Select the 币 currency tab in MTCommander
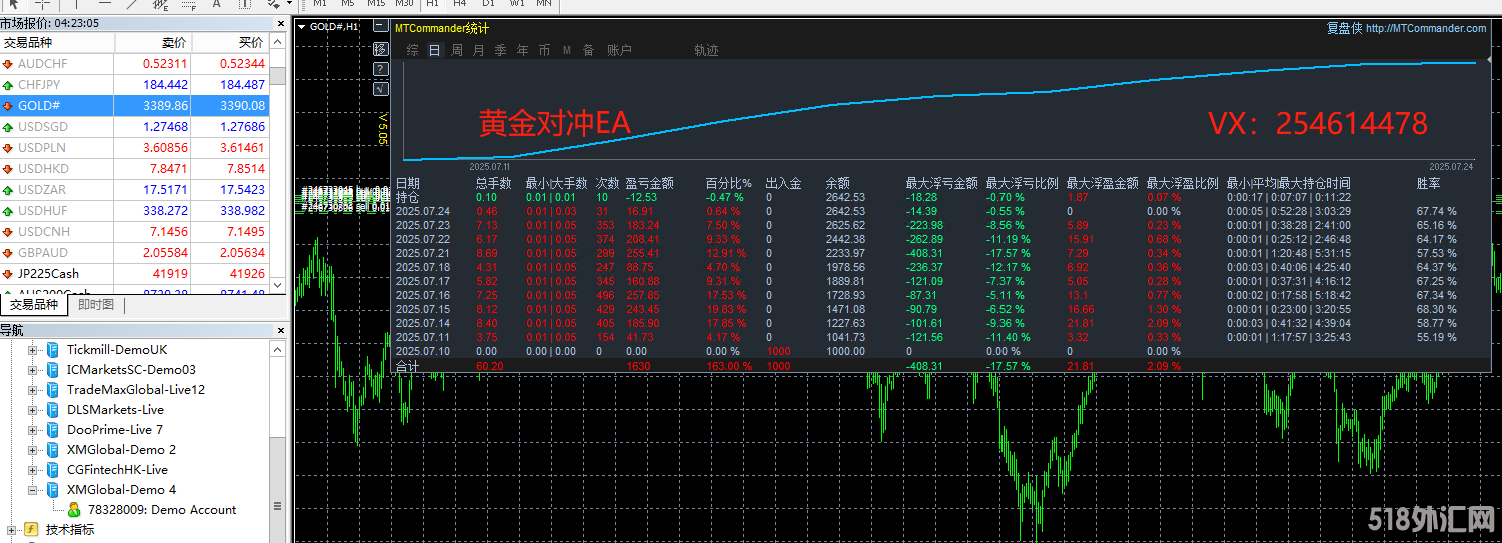This screenshot has height=543, width=1502. tap(544, 50)
